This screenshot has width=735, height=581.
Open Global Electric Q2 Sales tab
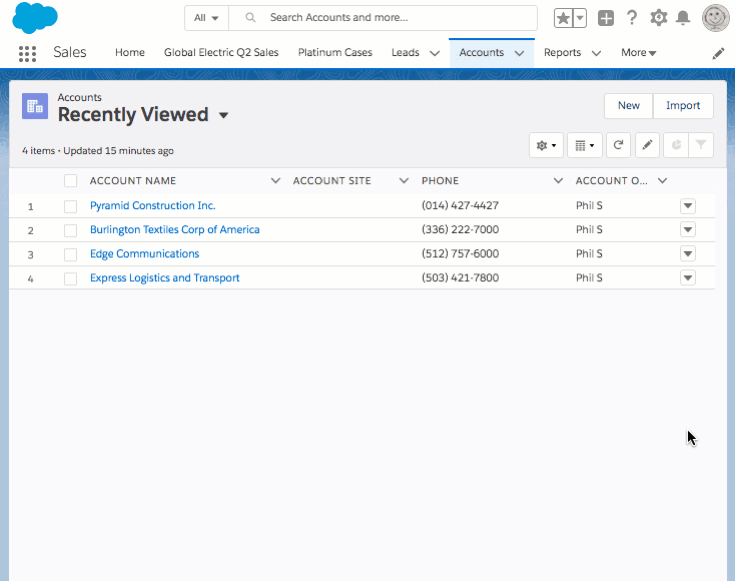[221, 53]
